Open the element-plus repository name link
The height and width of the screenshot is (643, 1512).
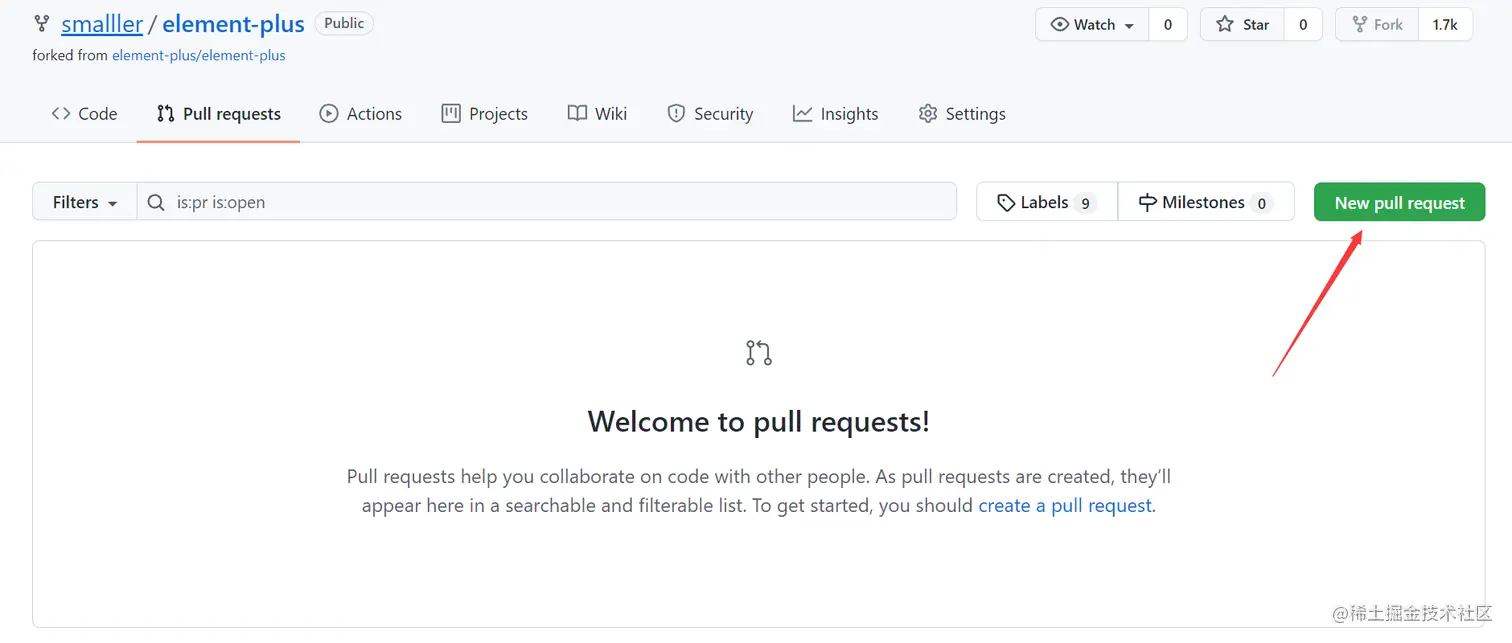coord(233,24)
